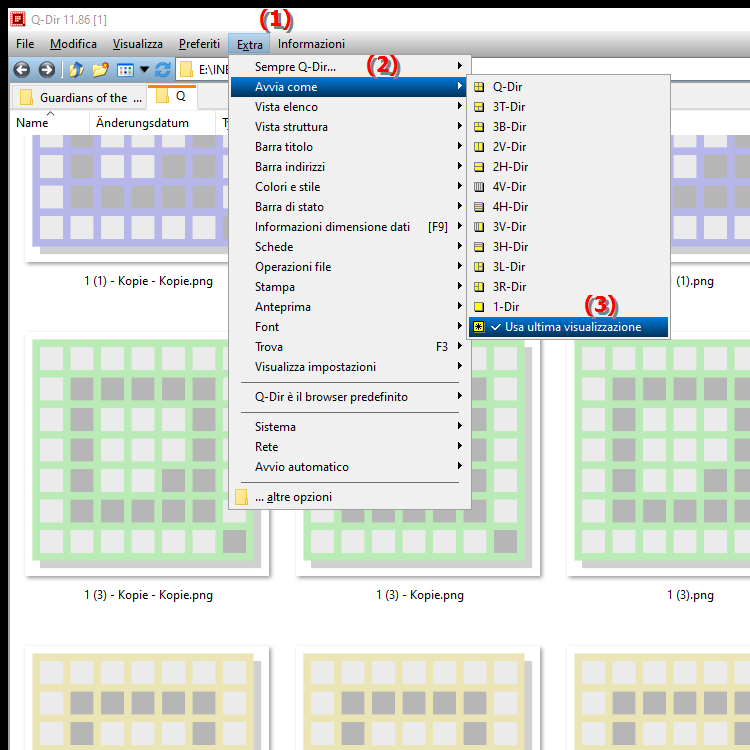Open the Avvio automatico entry

[351, 467]
